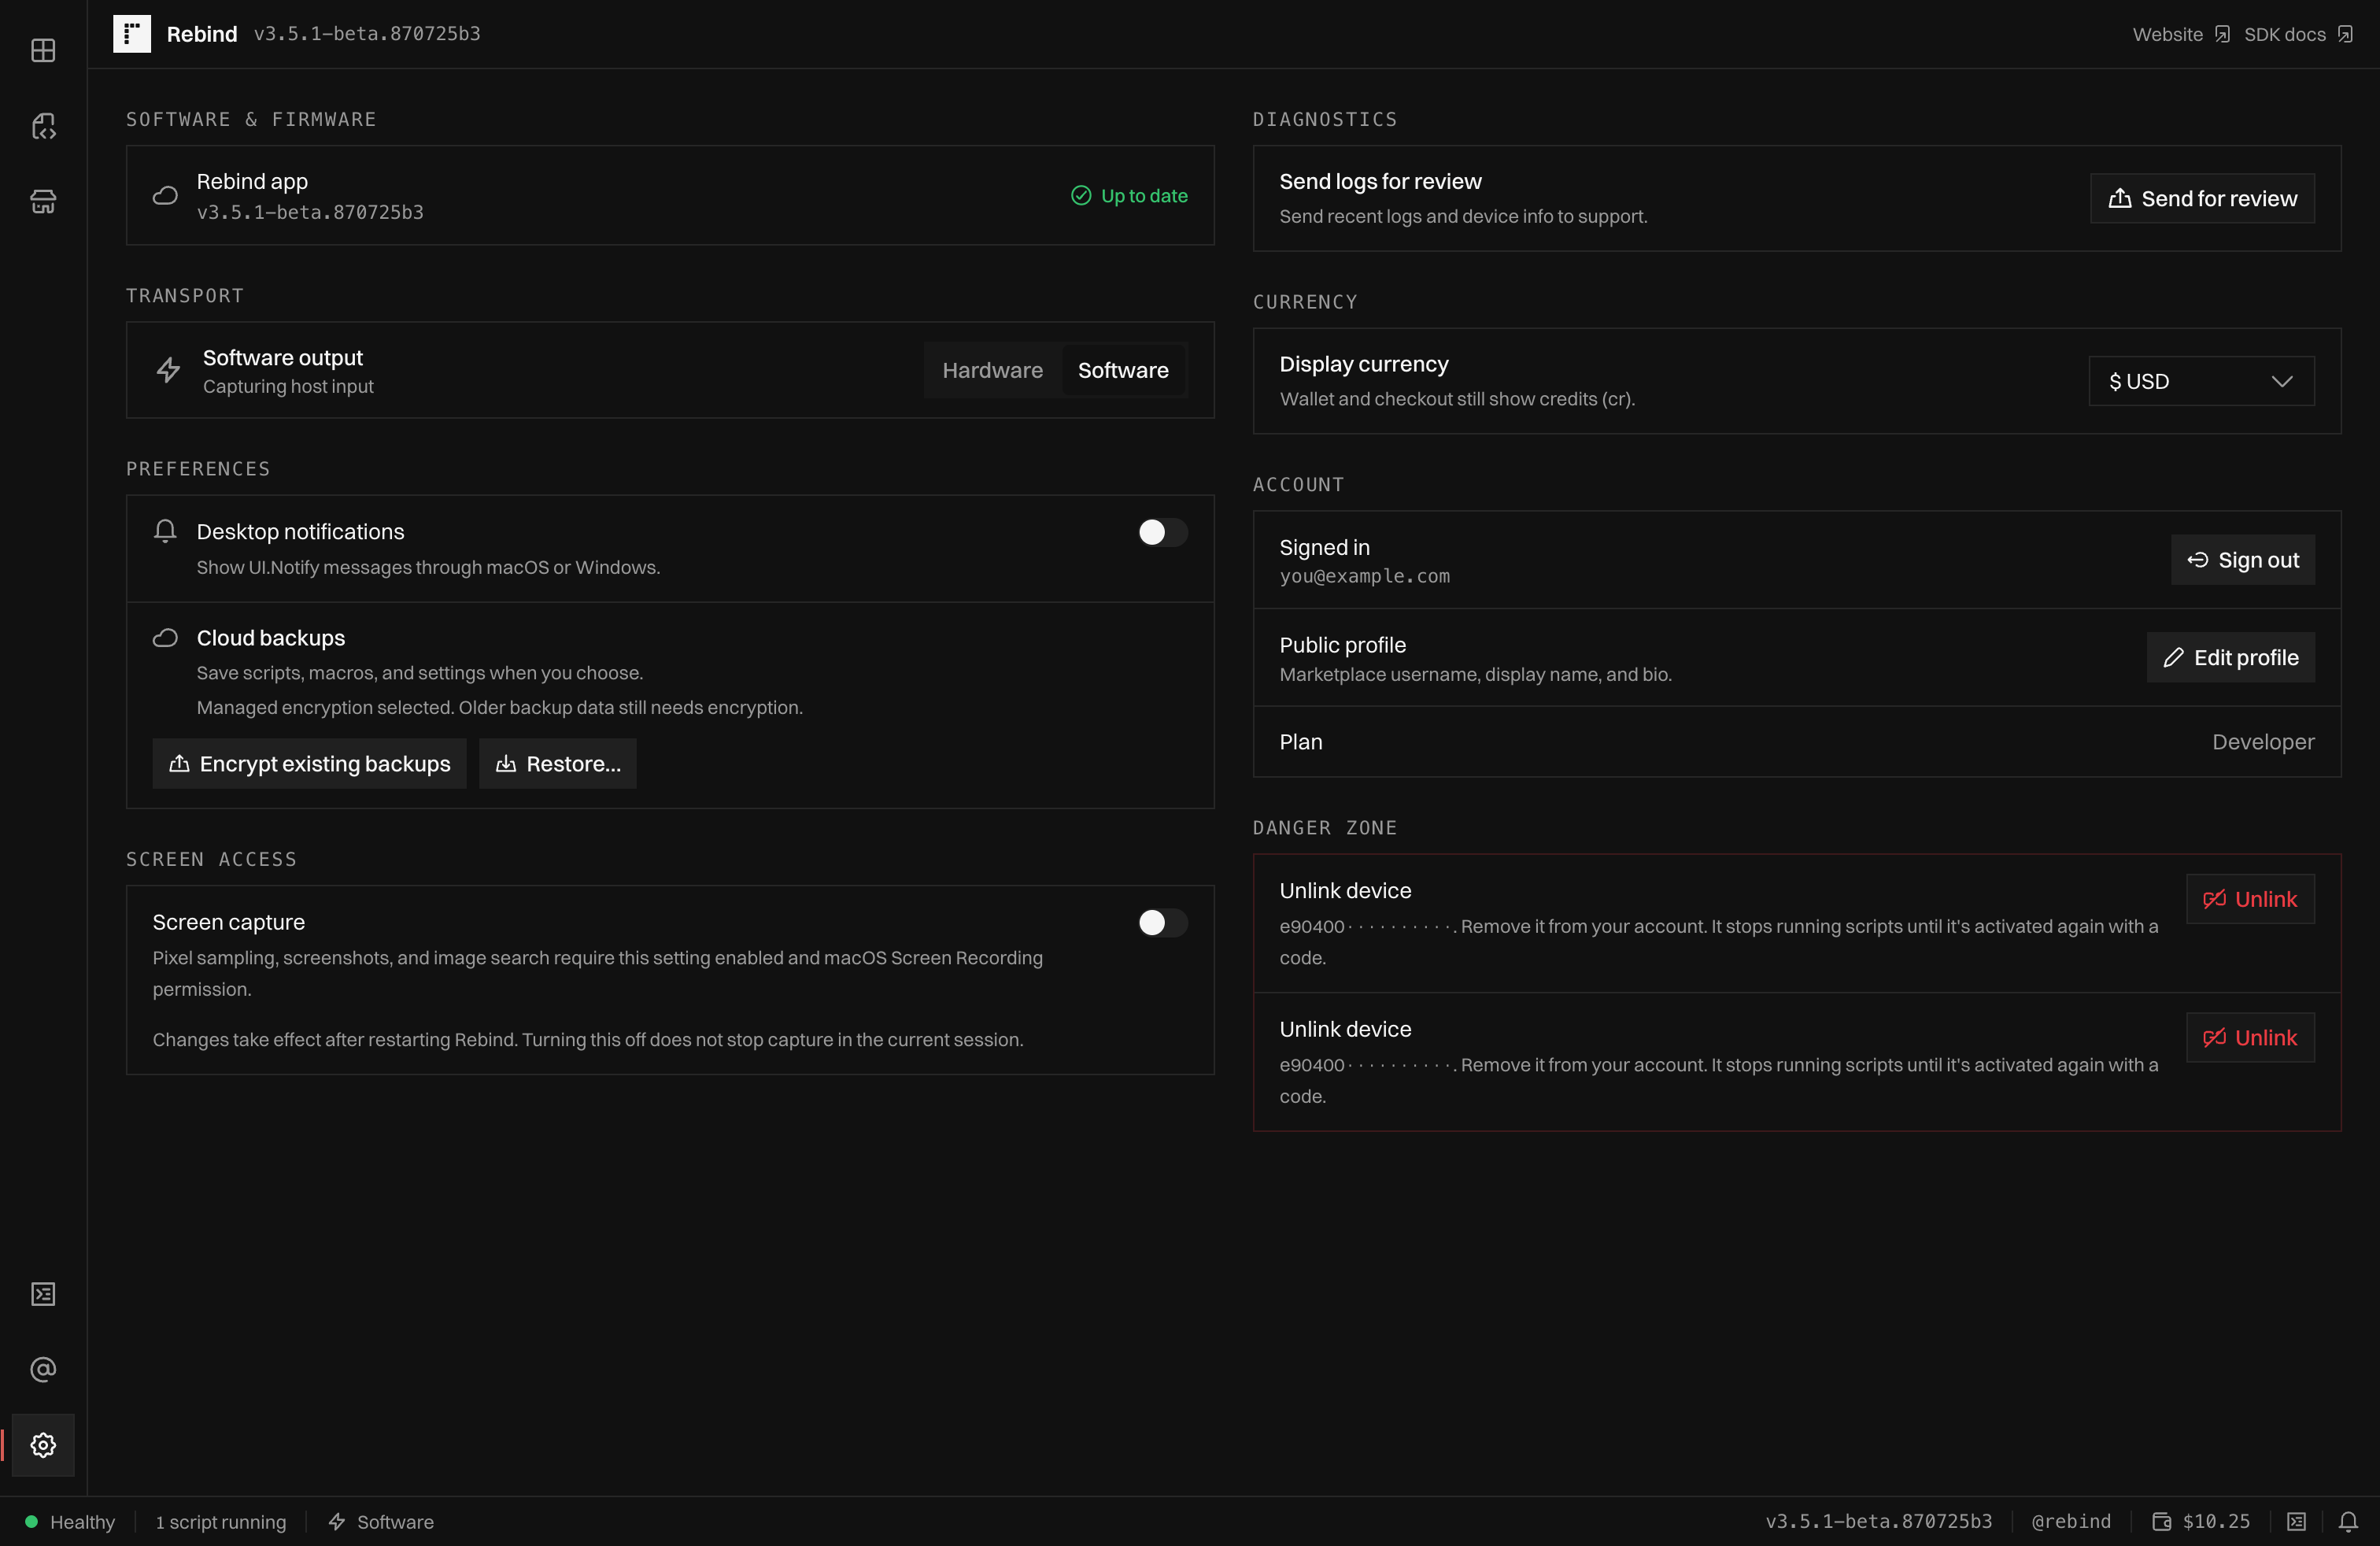
Task: Click the cloud icon beside Cloud backups
Action: (x=165, y=638)
